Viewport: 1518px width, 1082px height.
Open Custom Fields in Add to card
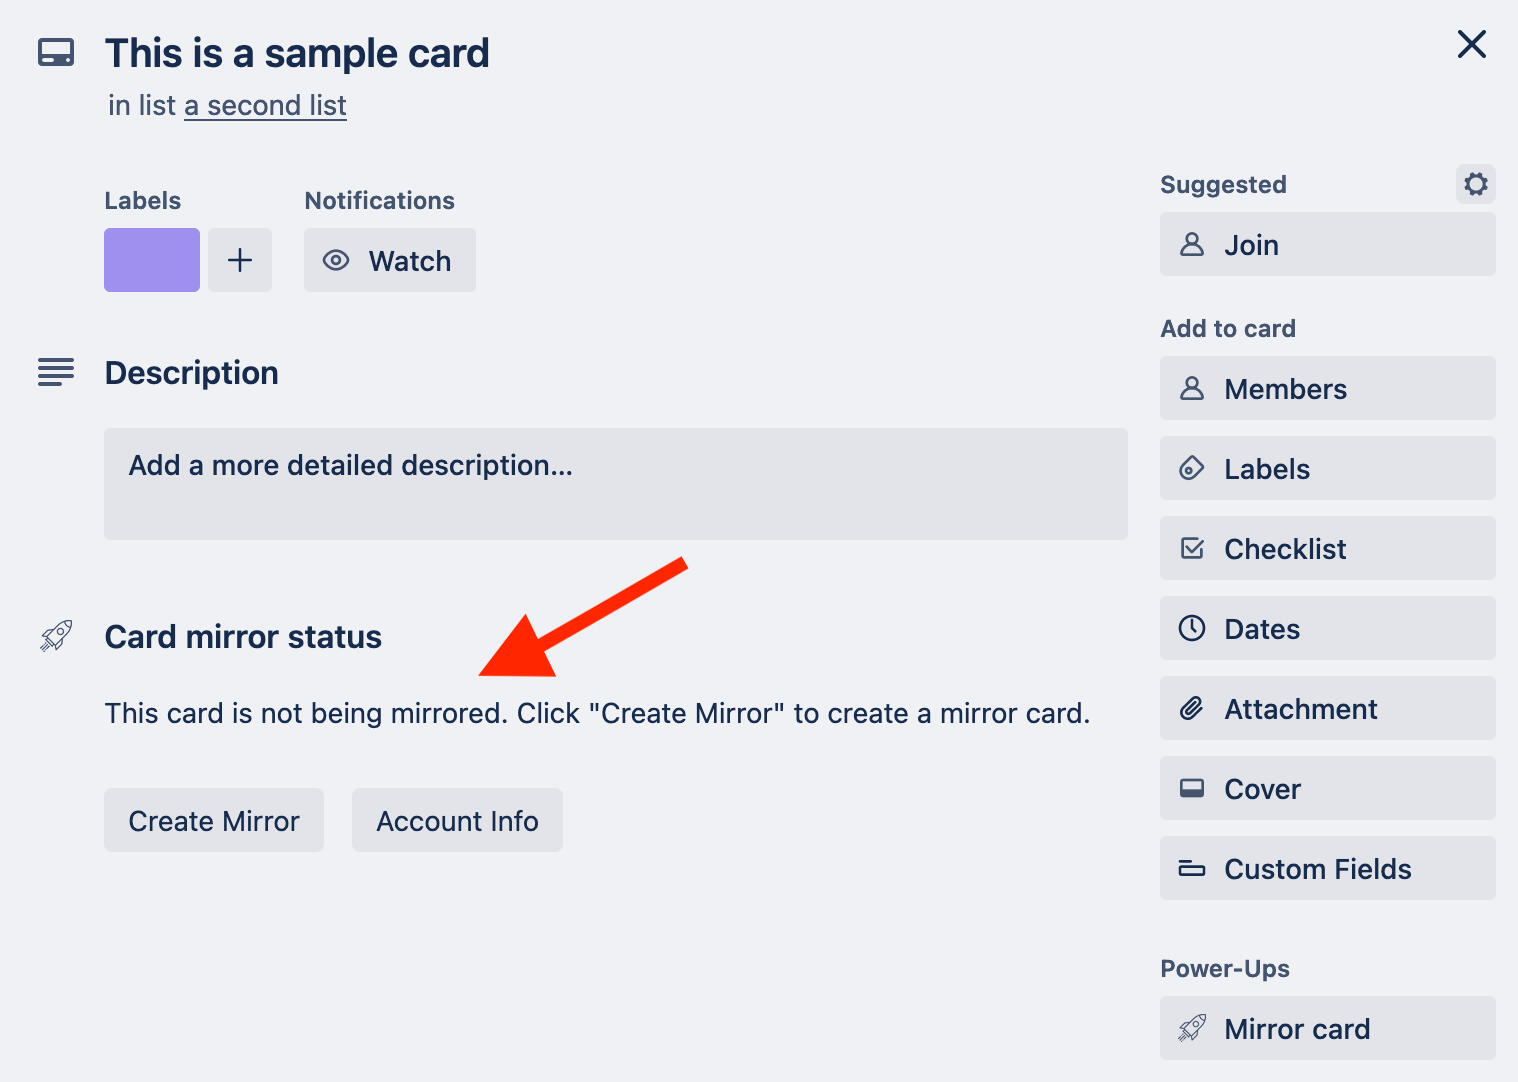tap(1328, 868)
